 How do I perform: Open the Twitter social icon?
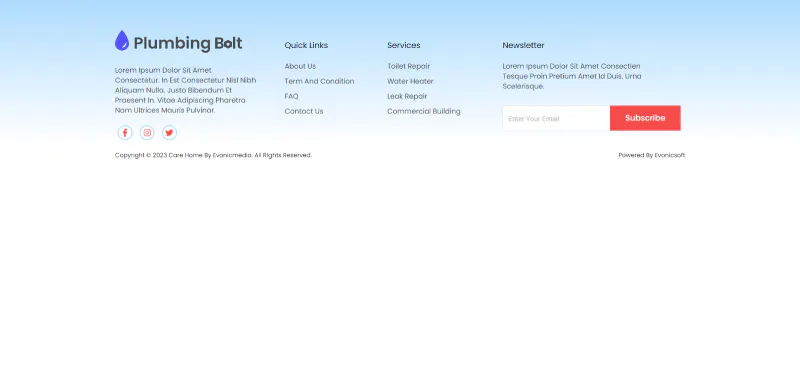(169, 133)
